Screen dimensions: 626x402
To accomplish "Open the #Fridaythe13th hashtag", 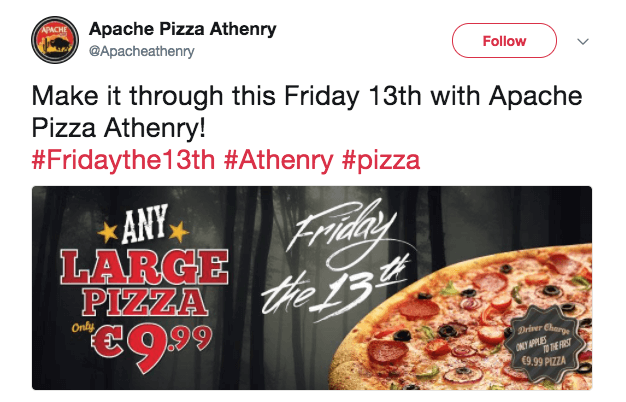I will [123, 160].
